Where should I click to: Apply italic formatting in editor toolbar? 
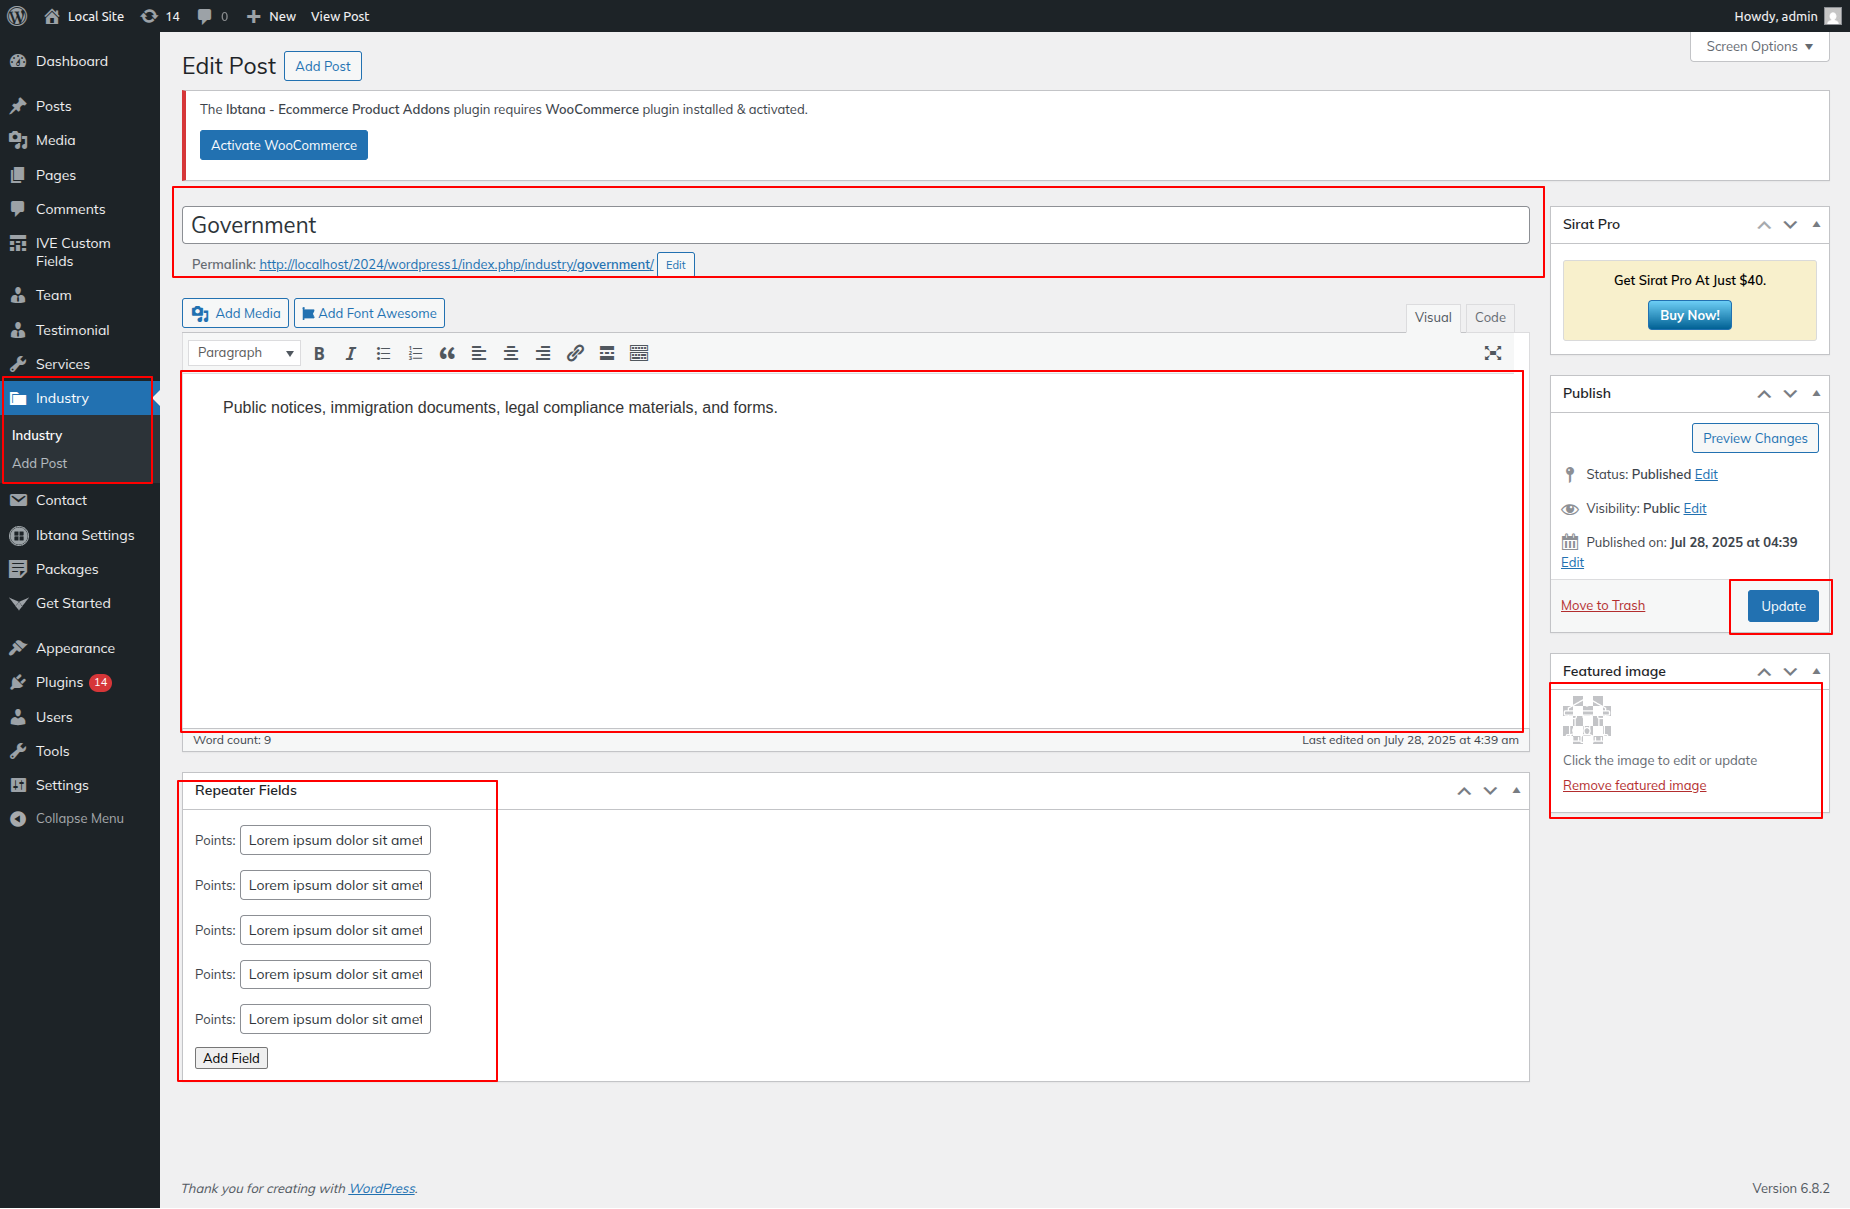[x=351, y=353]
